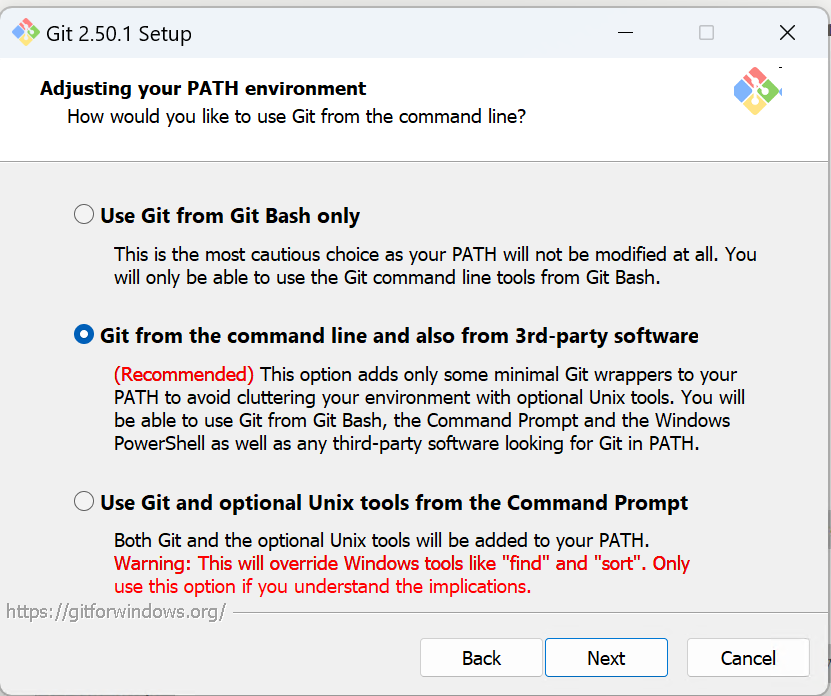The image size is (831, 696).
Task: Proceed with the Next button
Action: (x=606, y=658)
